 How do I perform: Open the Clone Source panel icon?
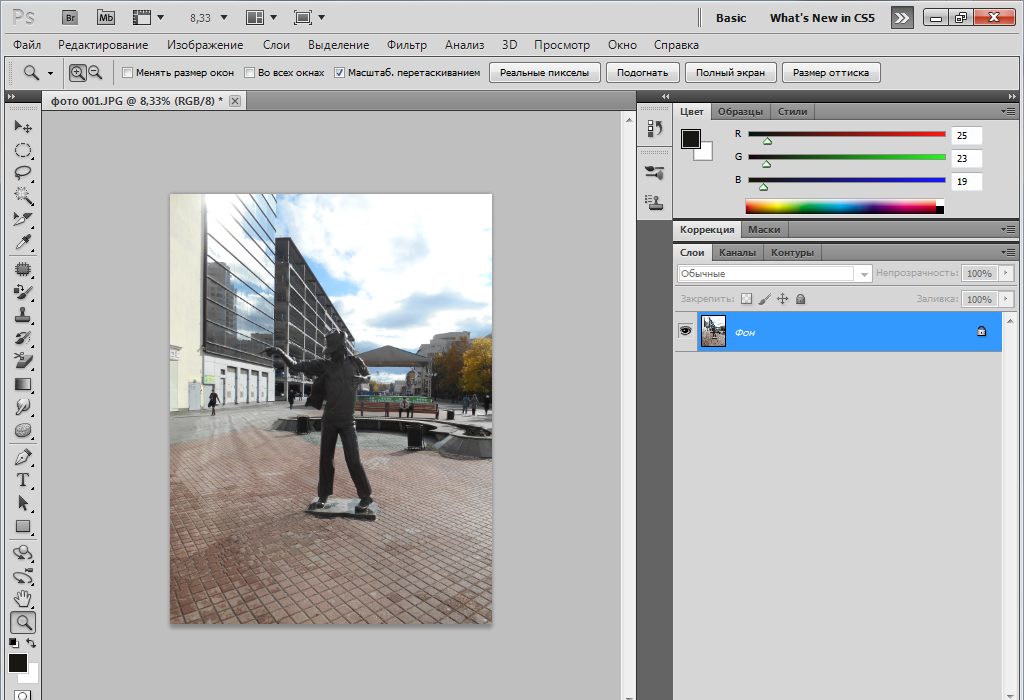tap(654, 202)
